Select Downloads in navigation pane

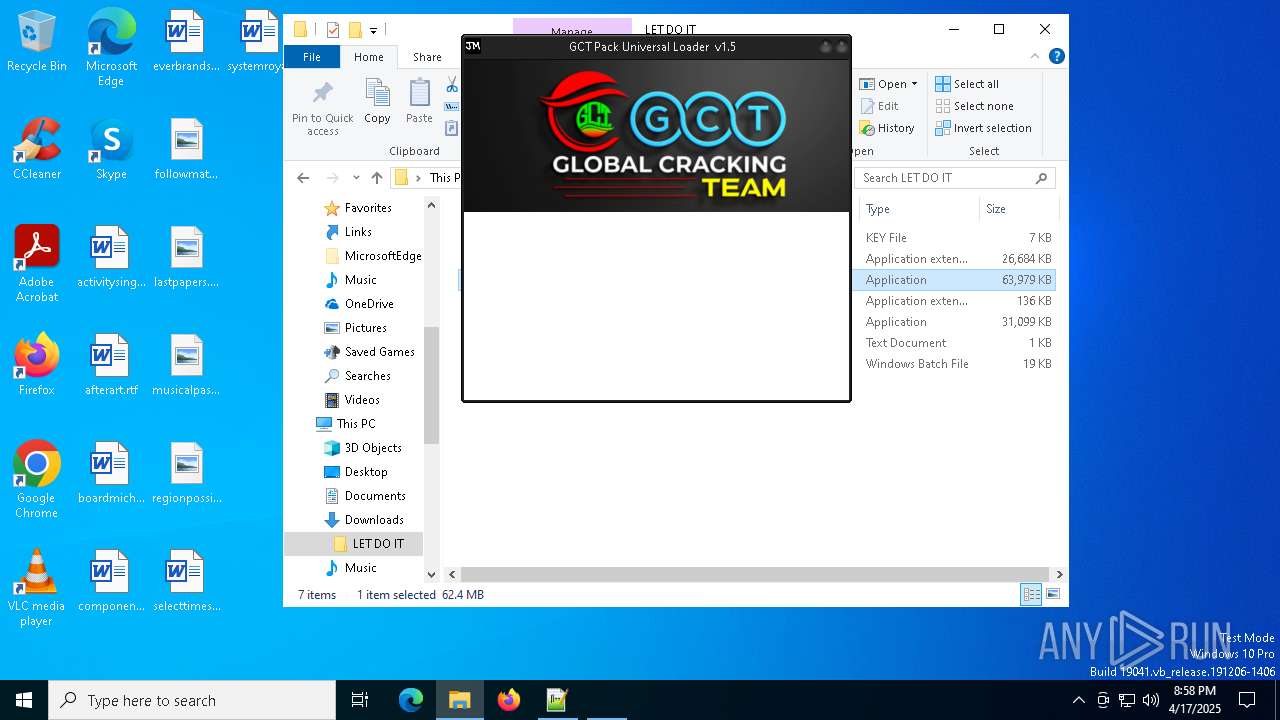click(373, 520)
